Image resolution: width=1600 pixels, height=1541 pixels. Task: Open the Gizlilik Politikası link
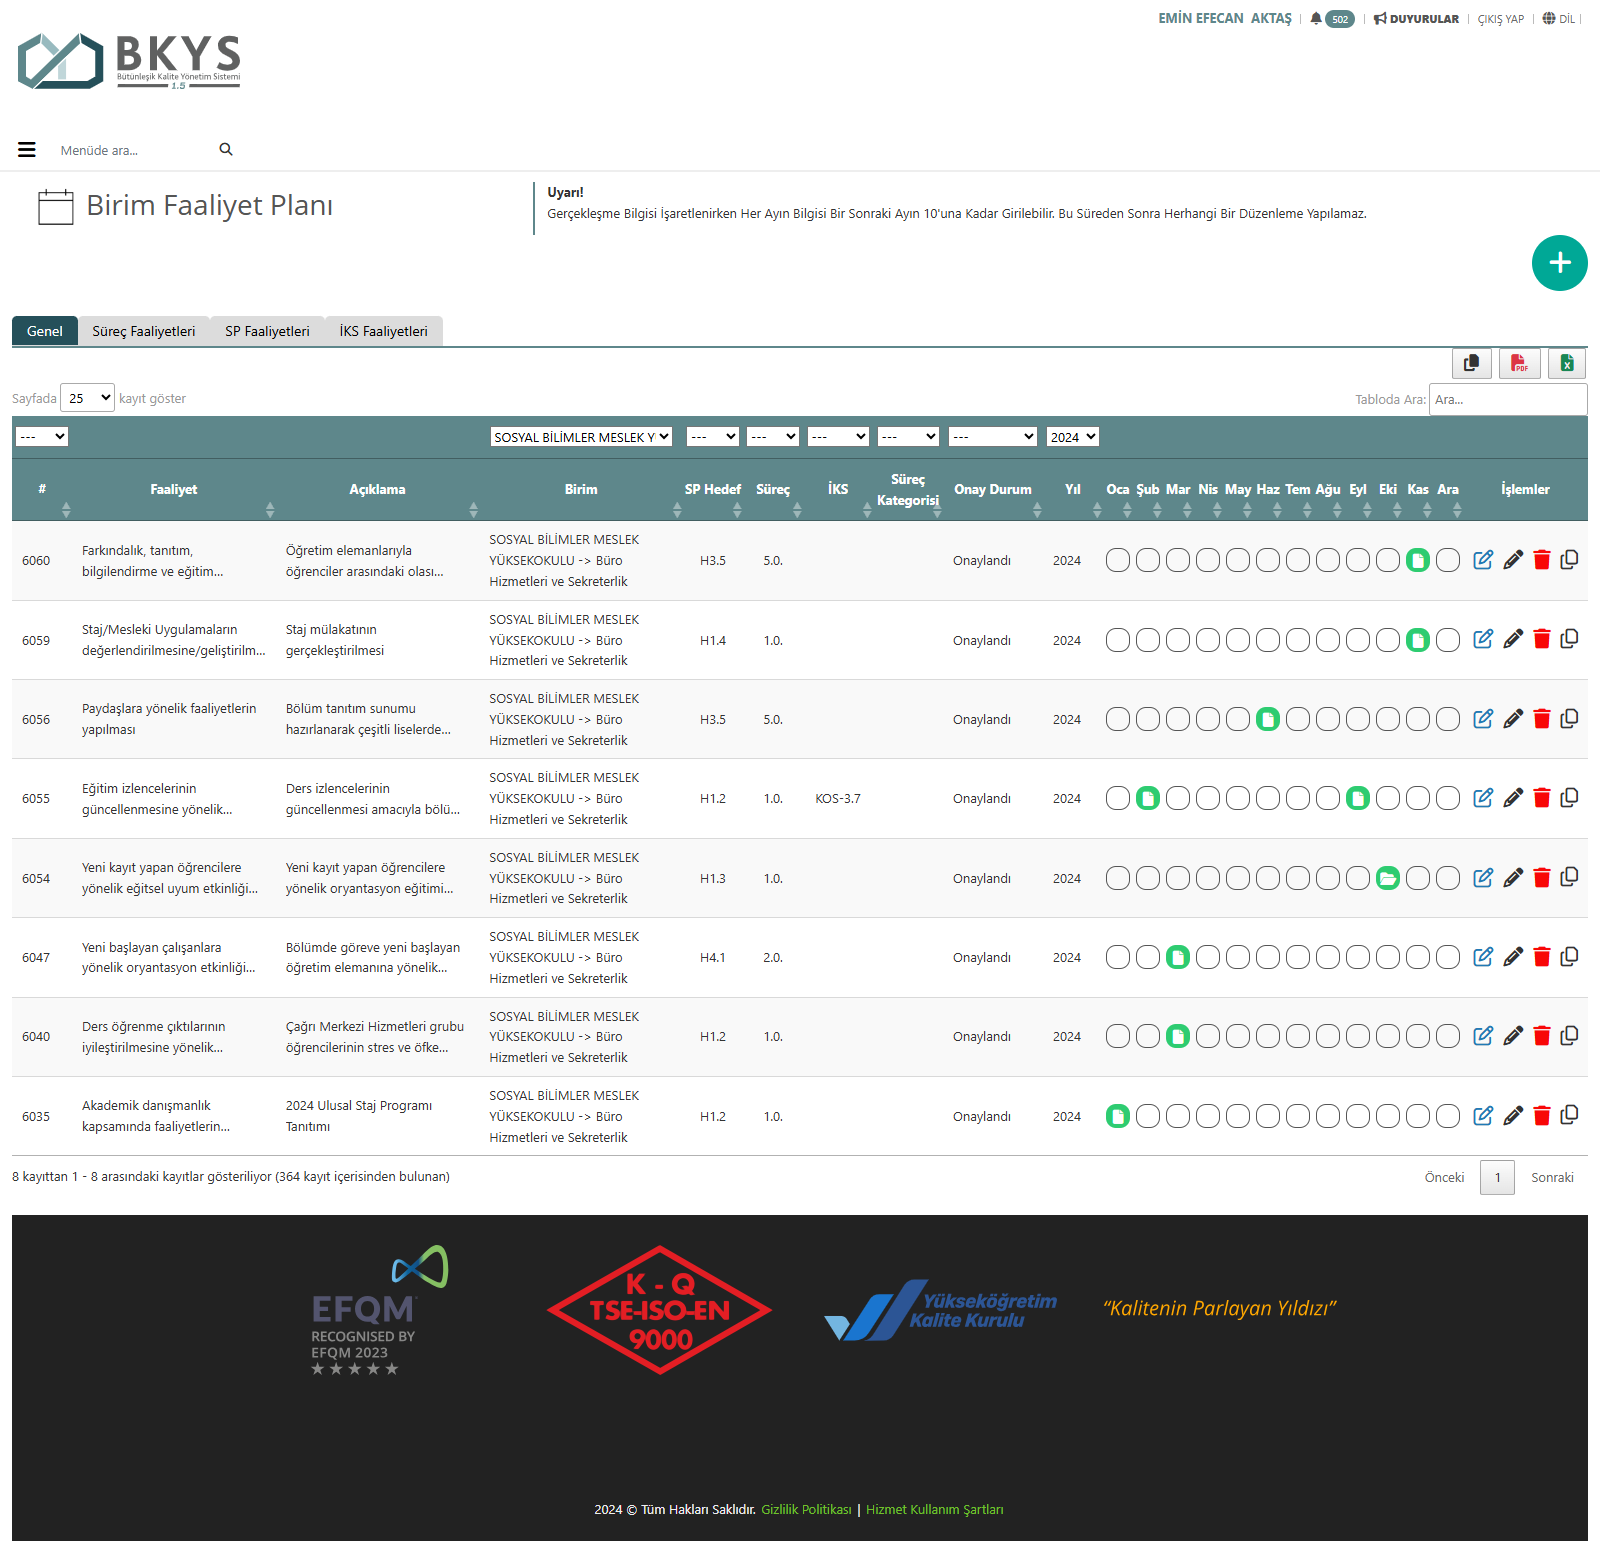(806, 1509)
